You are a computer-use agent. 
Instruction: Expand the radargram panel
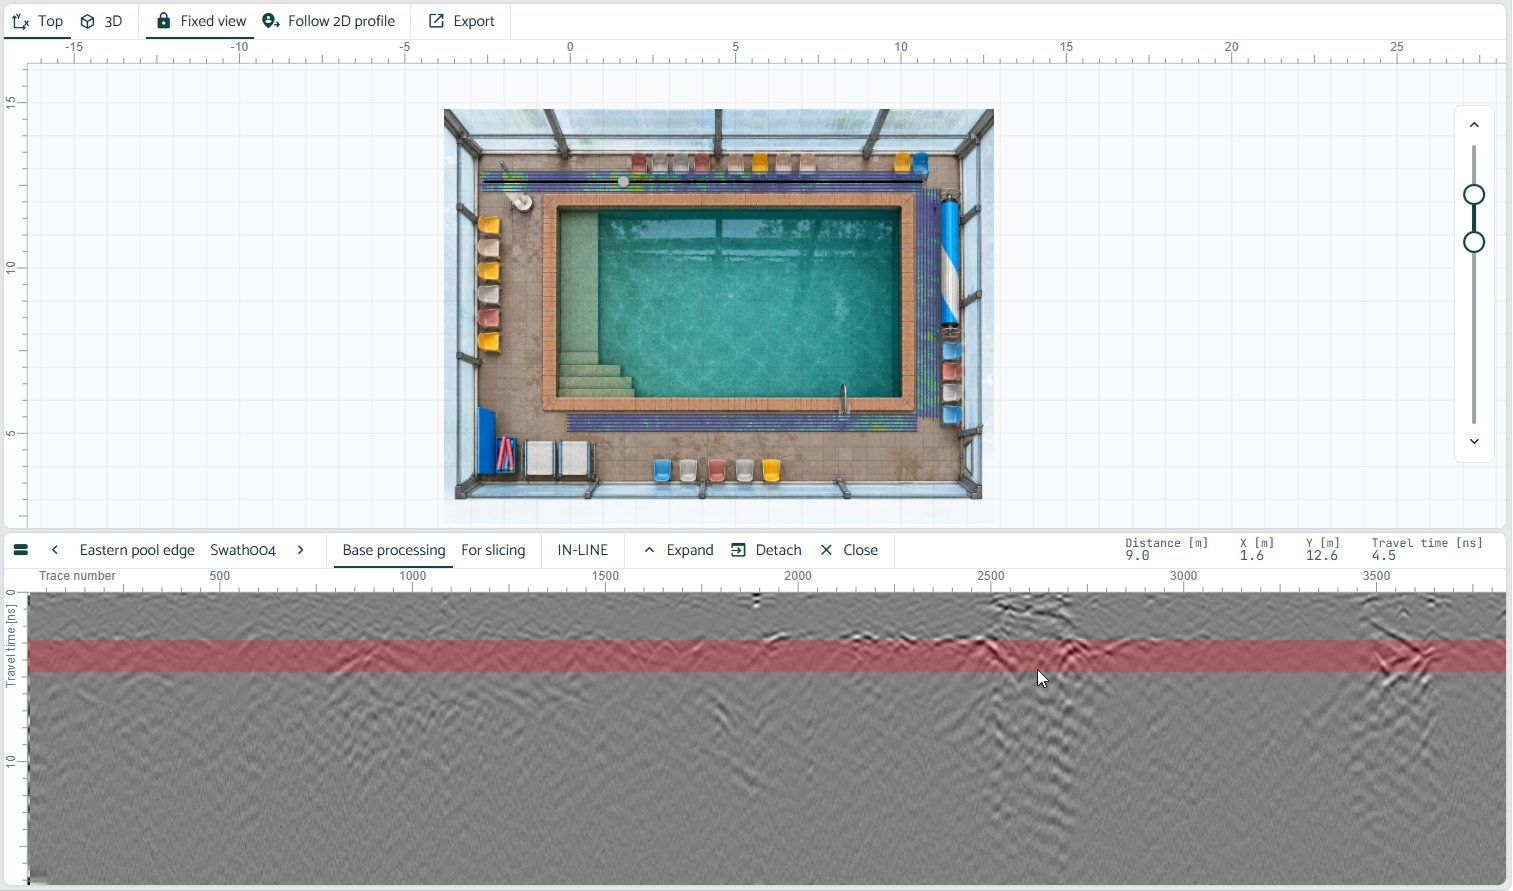click(x=678, y=550)
